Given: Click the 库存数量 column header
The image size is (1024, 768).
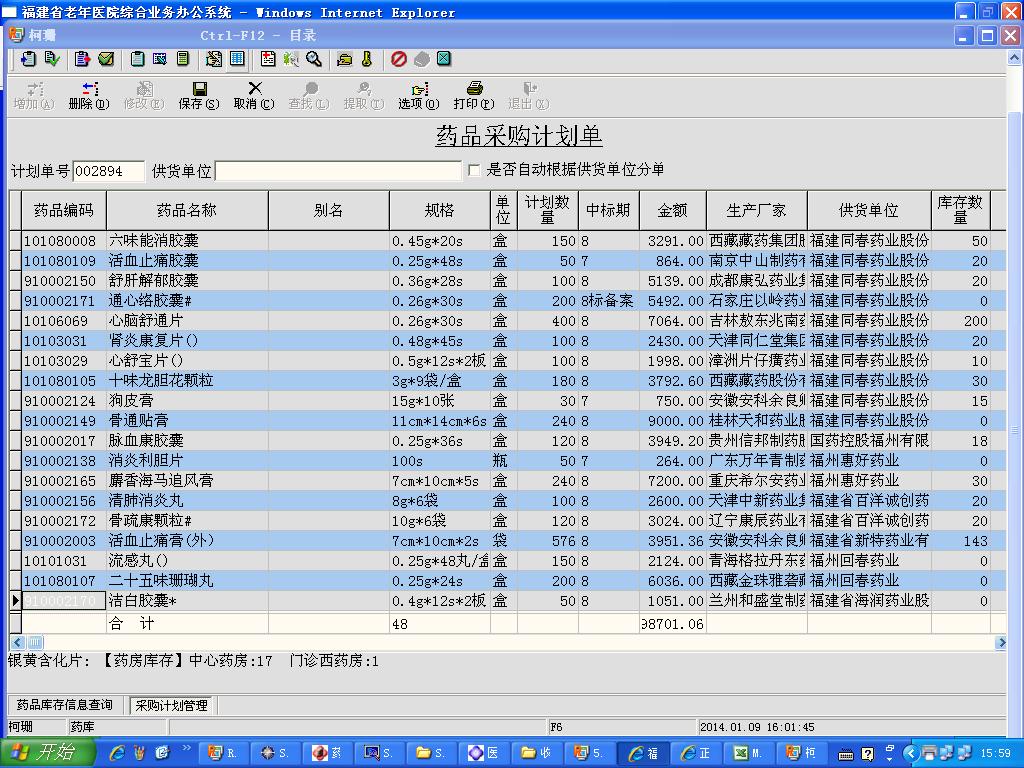Looking at the screenshot, I should pos(960,210).
